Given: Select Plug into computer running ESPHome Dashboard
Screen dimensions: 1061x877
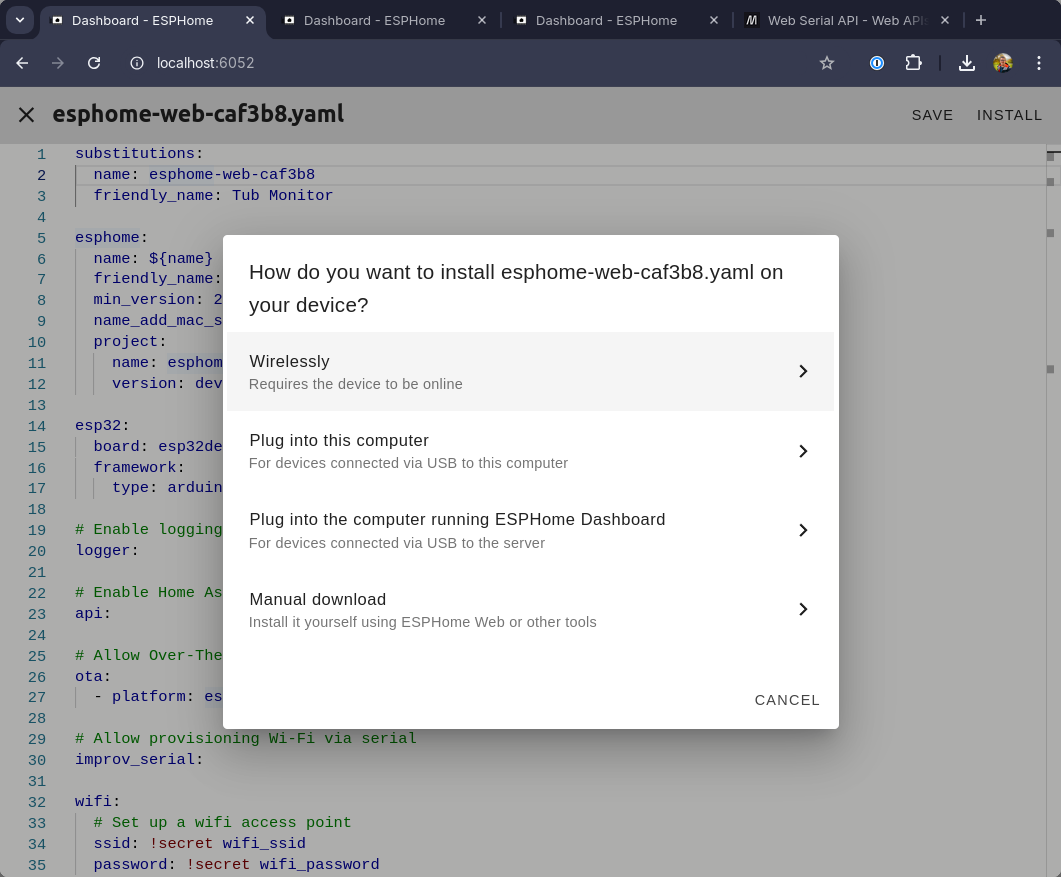Looking at the screenshot, I should tap(530, 530).
